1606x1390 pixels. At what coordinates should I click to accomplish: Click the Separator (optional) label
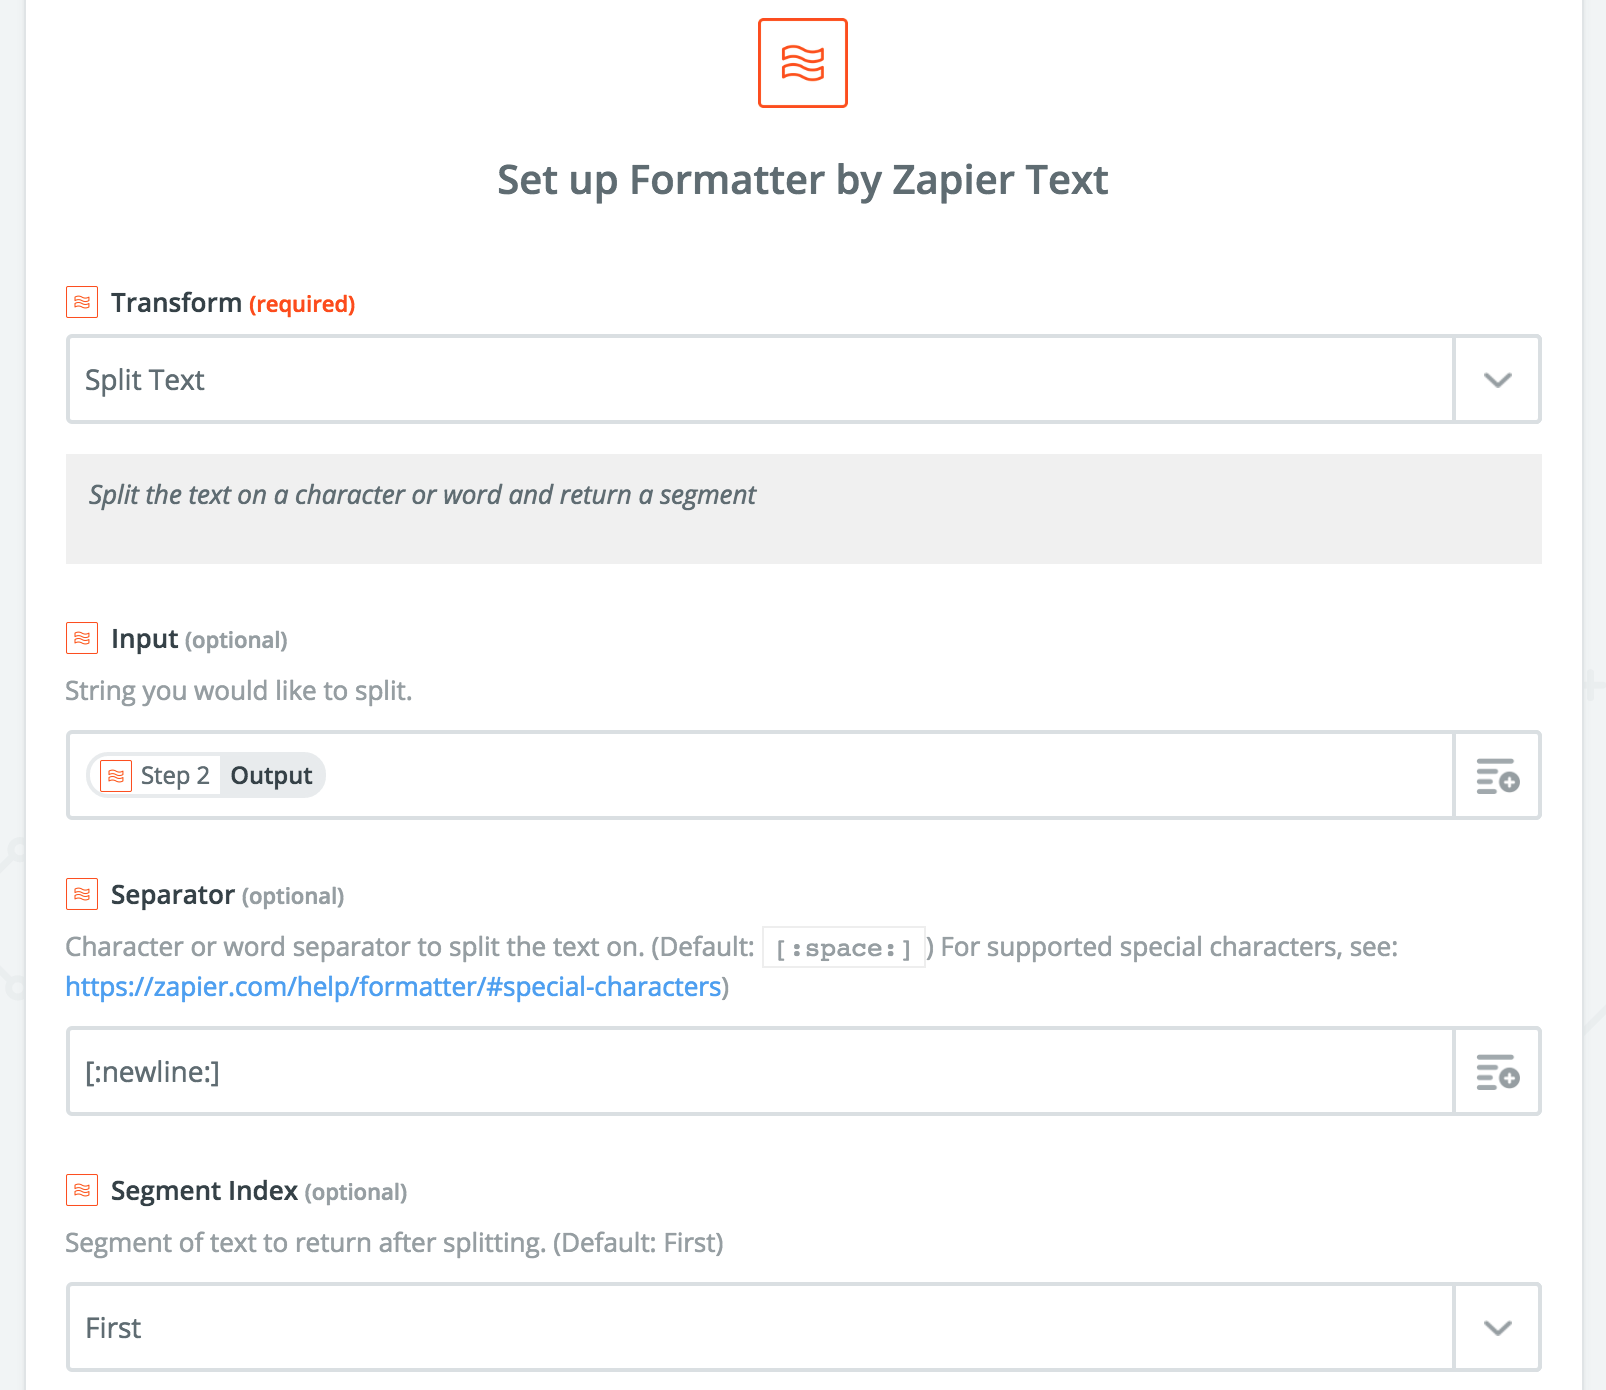tap(227, 895)
